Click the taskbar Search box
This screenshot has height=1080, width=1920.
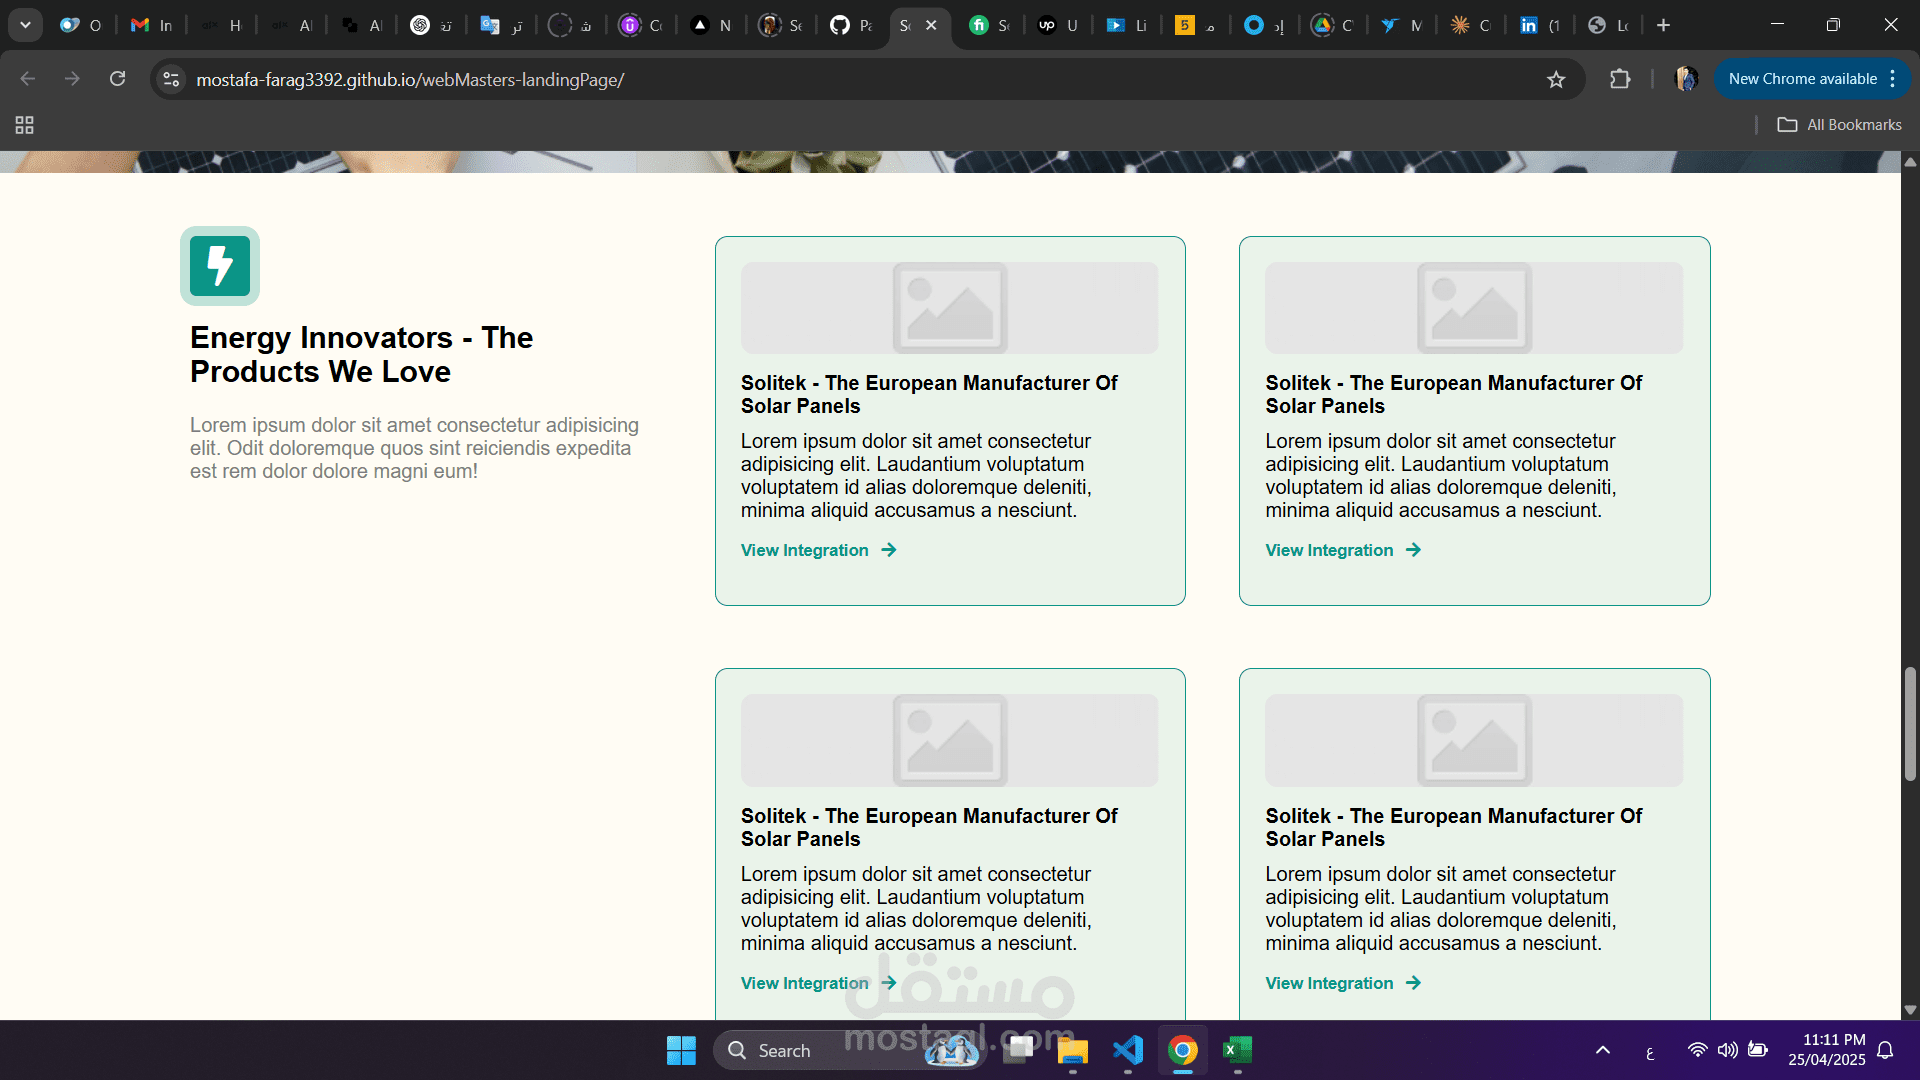(850, 1050)
